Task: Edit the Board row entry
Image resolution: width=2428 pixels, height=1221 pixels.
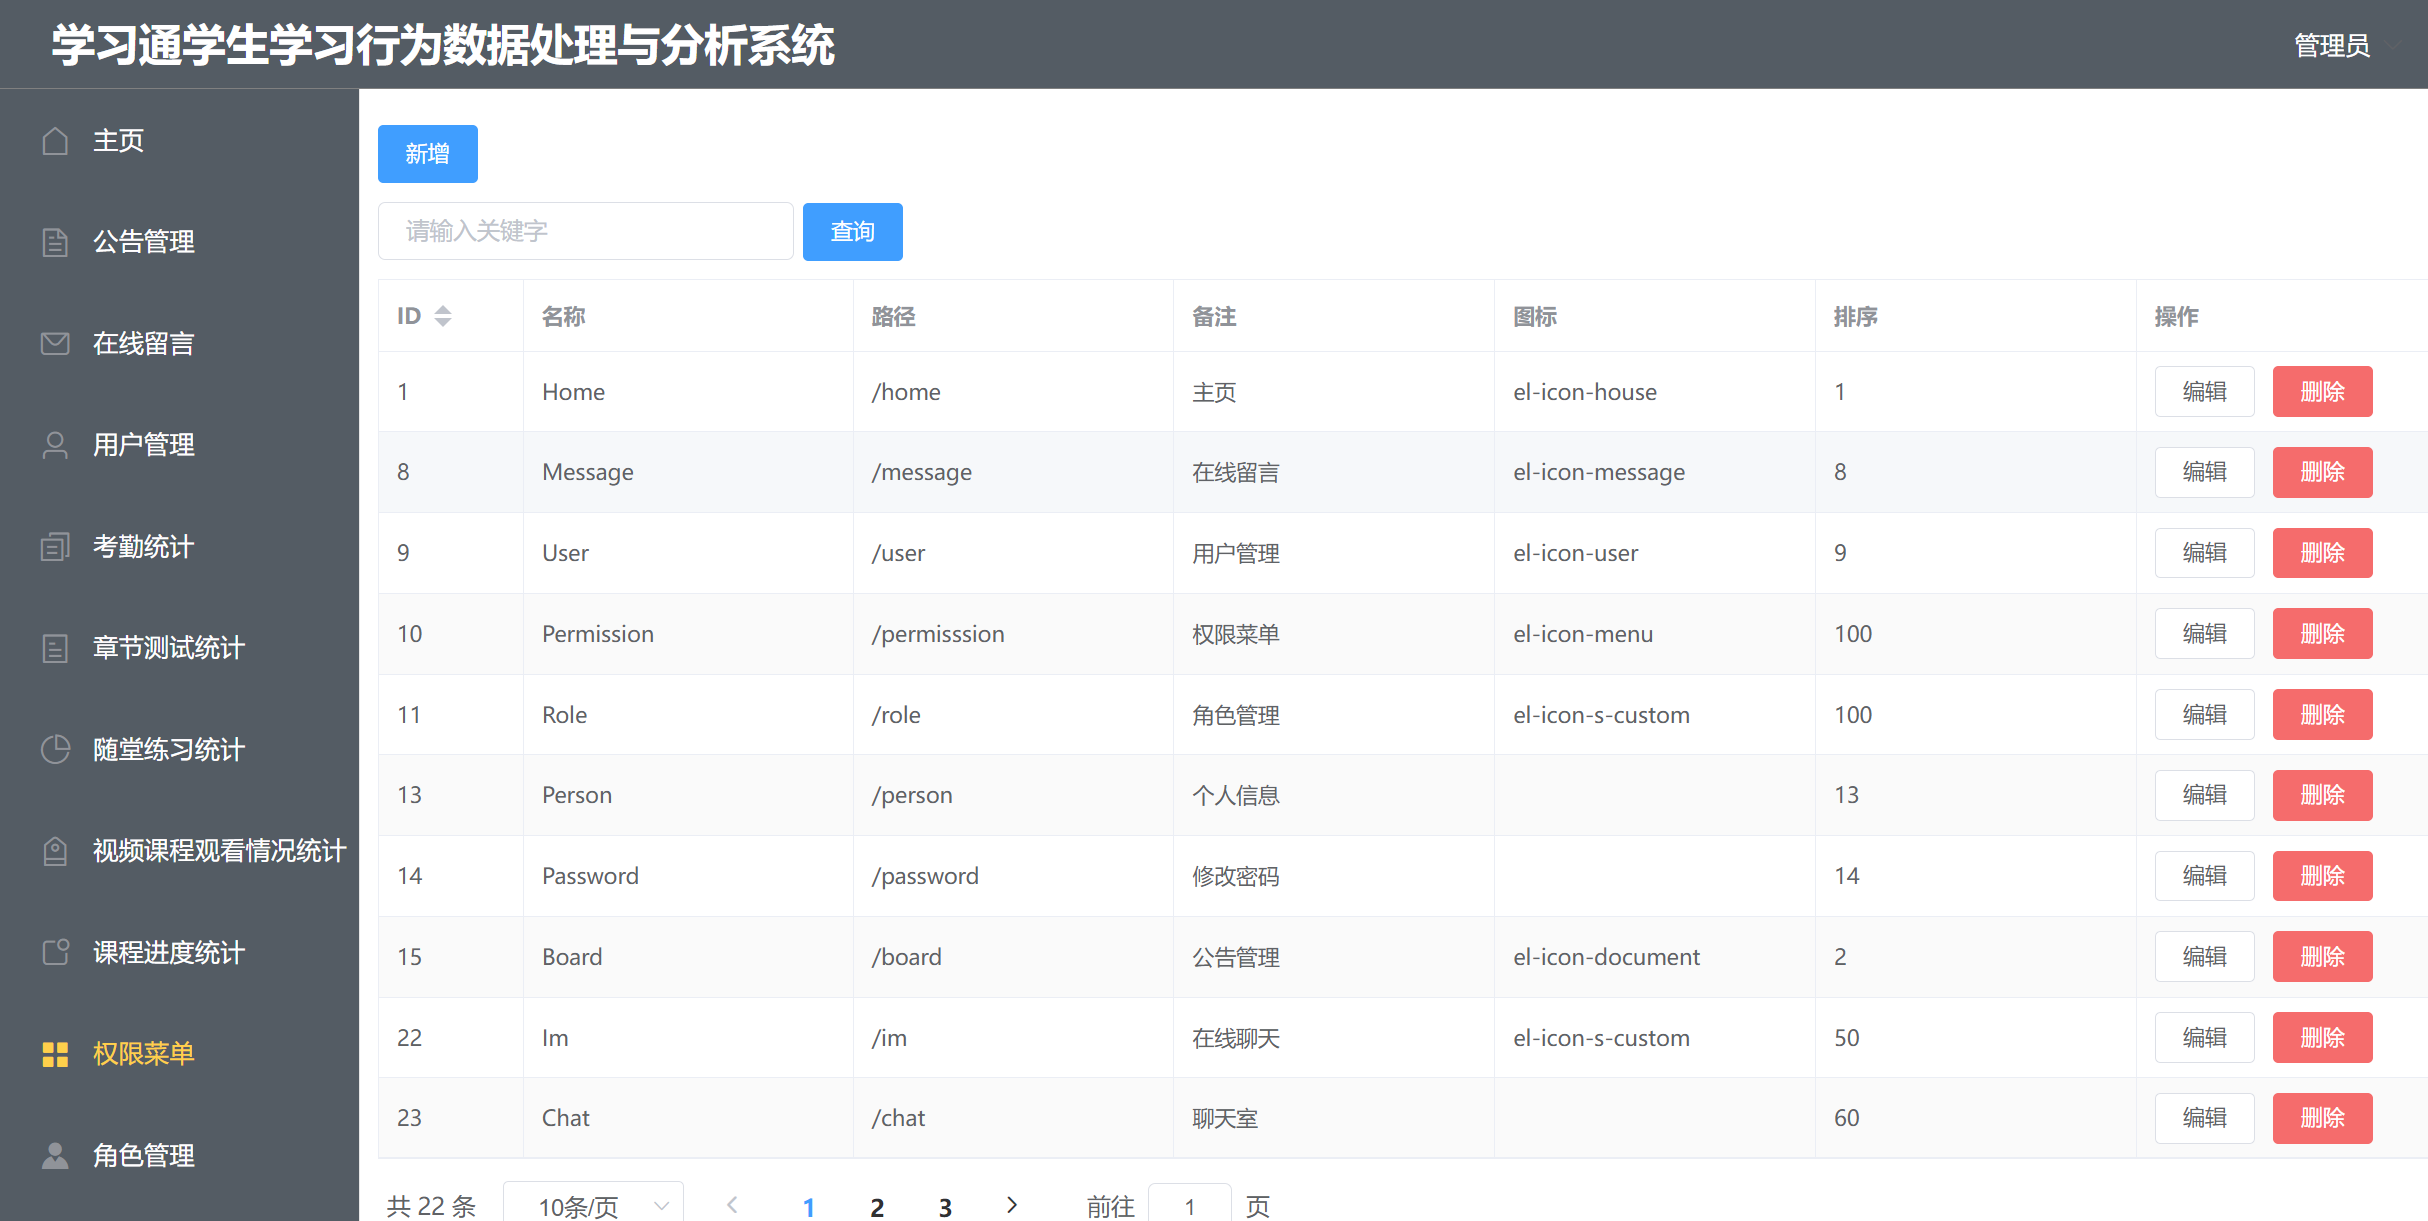Action: 2204,957
